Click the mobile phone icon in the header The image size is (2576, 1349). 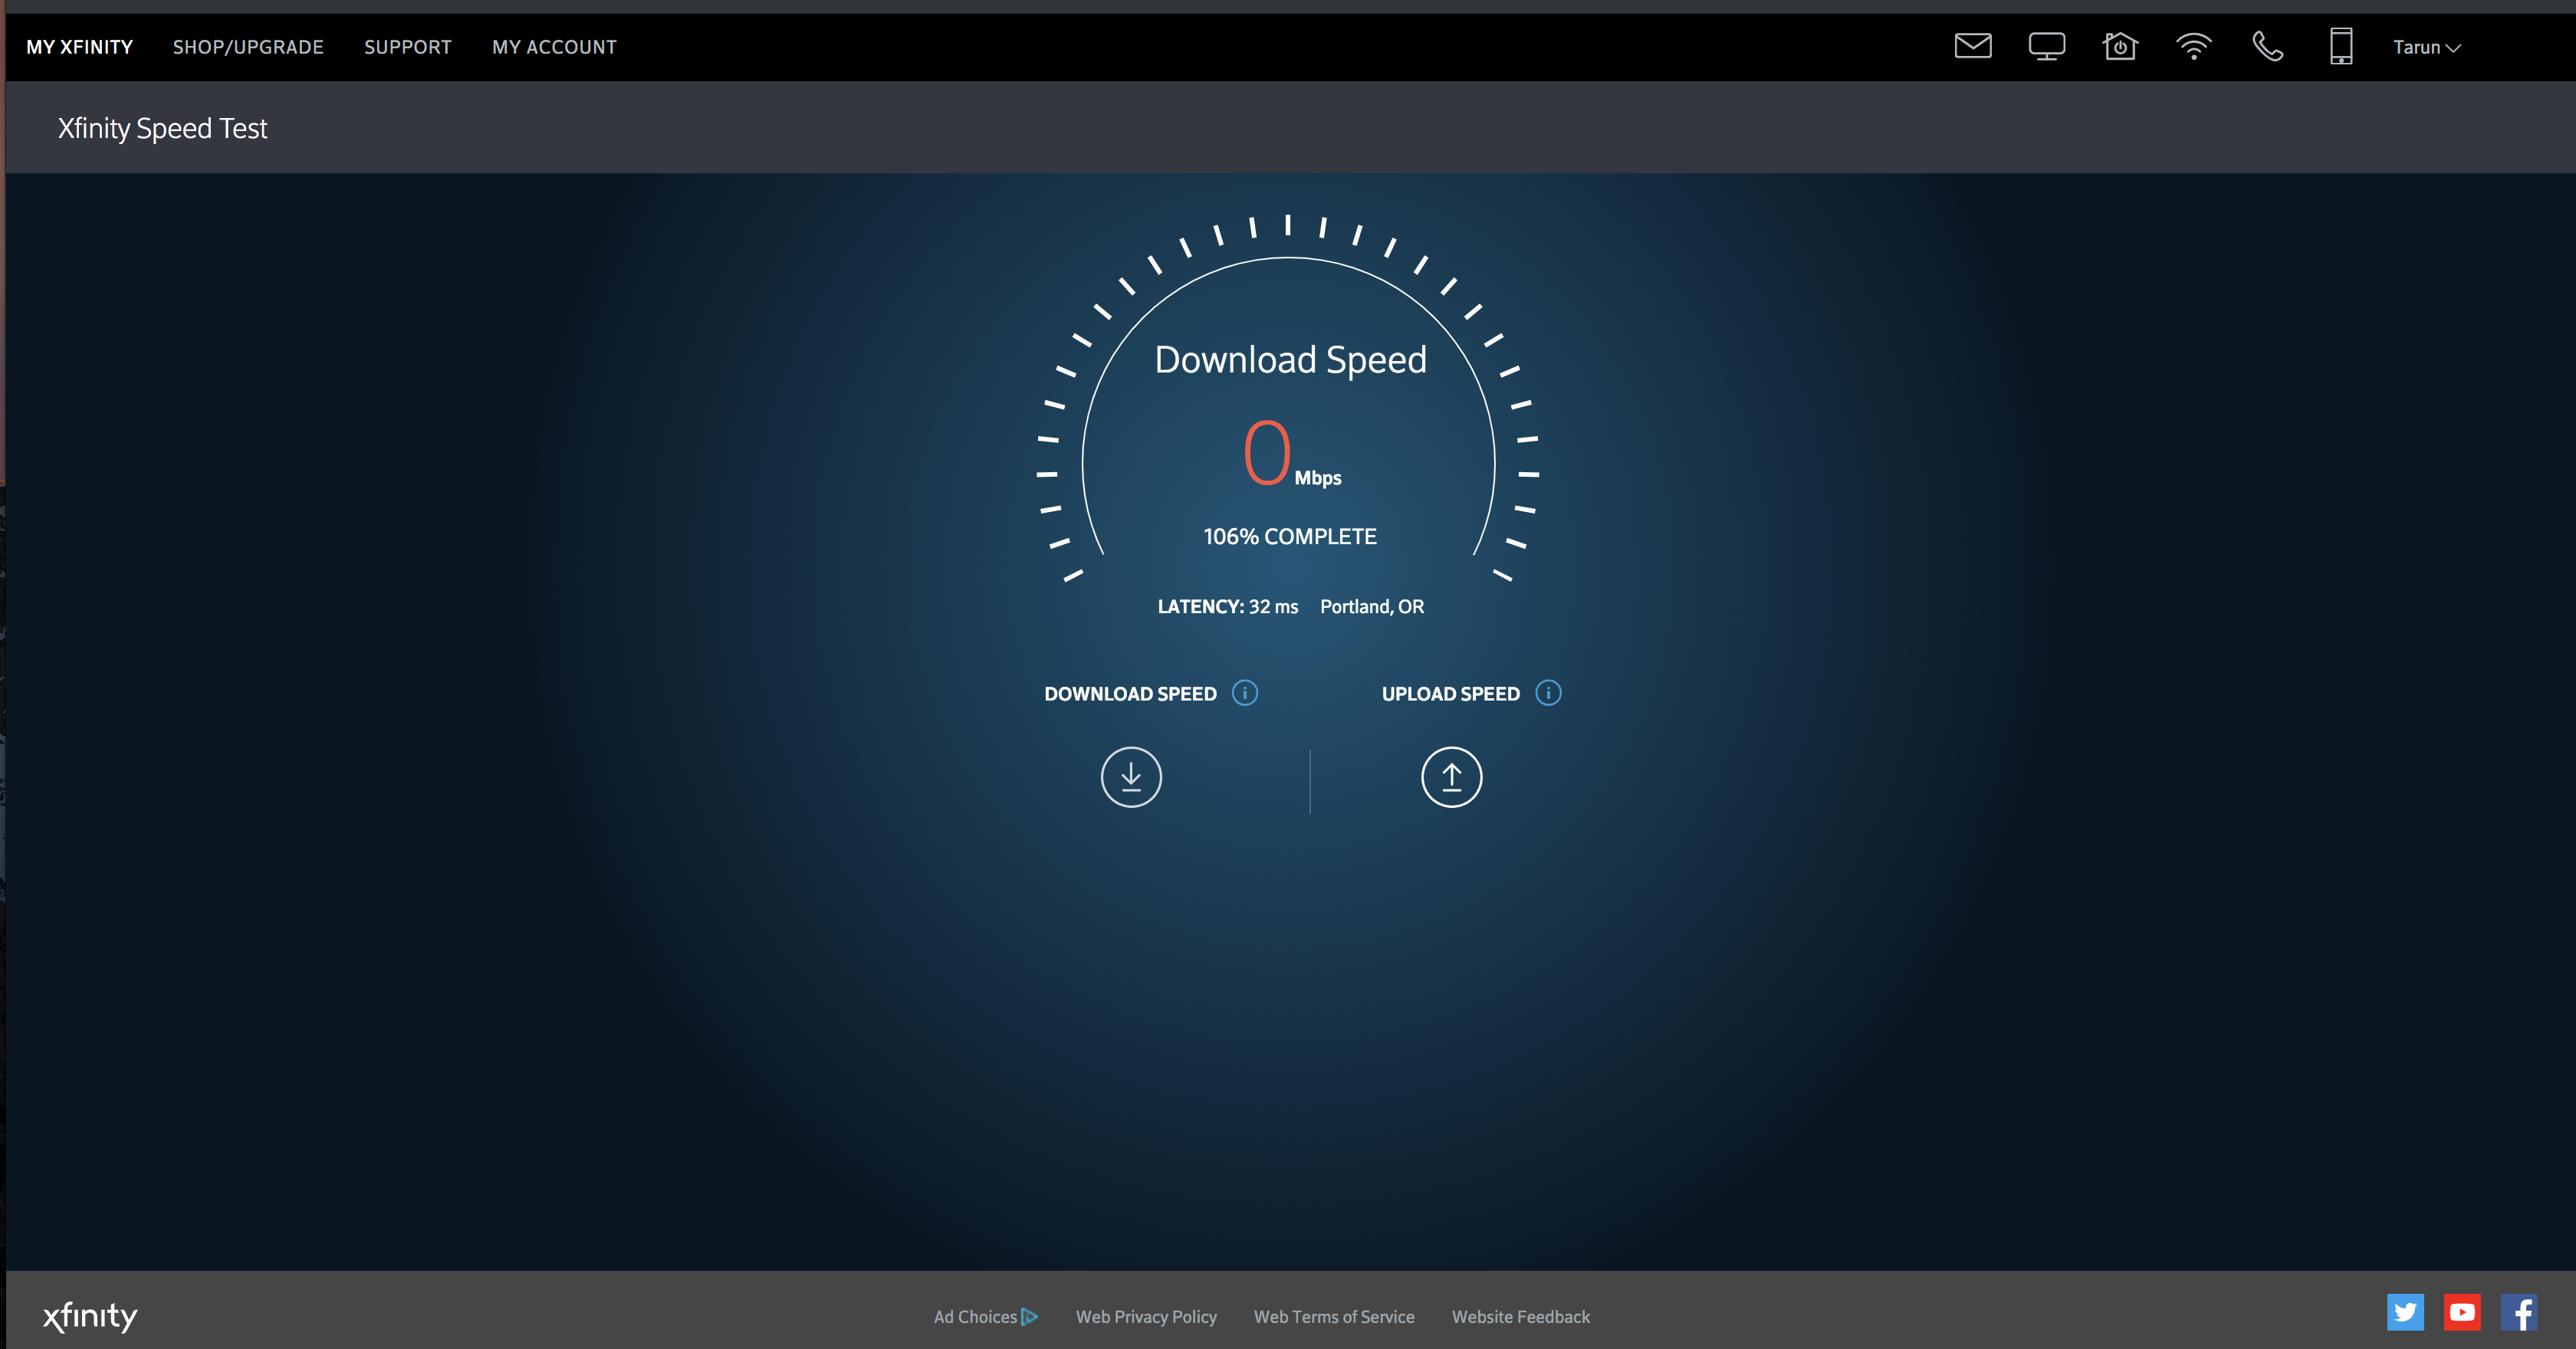click(2340, 46)
